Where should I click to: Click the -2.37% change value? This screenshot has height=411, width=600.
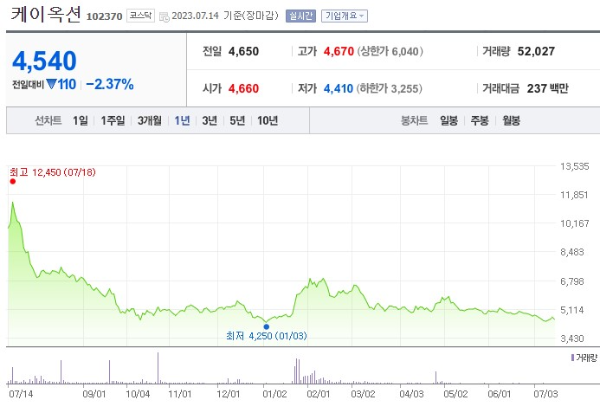pyautogui.click(x=110, y=84)
